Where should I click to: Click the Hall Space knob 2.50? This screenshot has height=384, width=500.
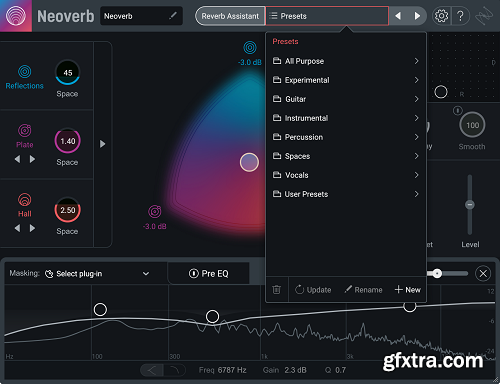click(x=68, y=210)
